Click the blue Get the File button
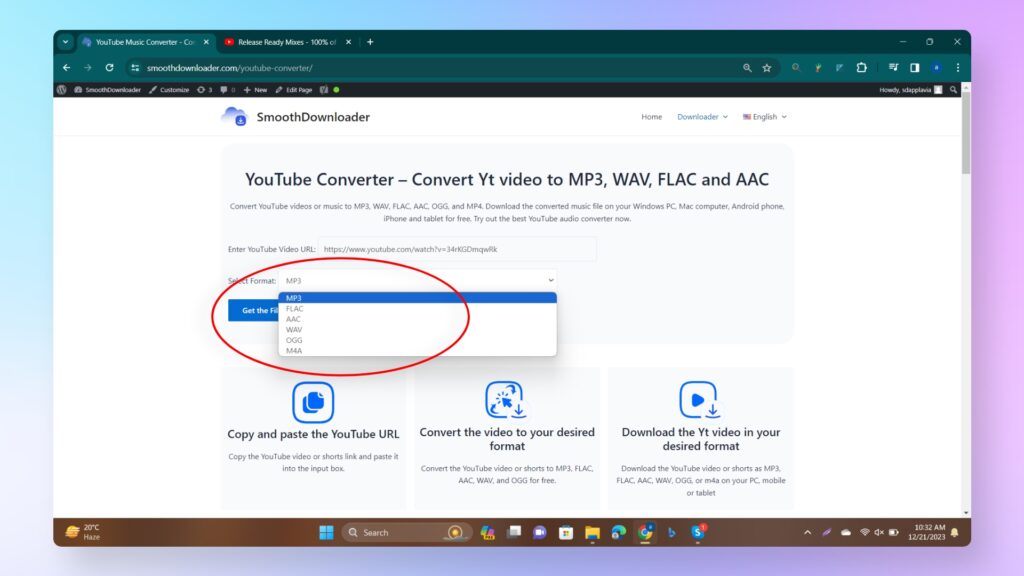 pyautogui.click(x=254, y=310)
